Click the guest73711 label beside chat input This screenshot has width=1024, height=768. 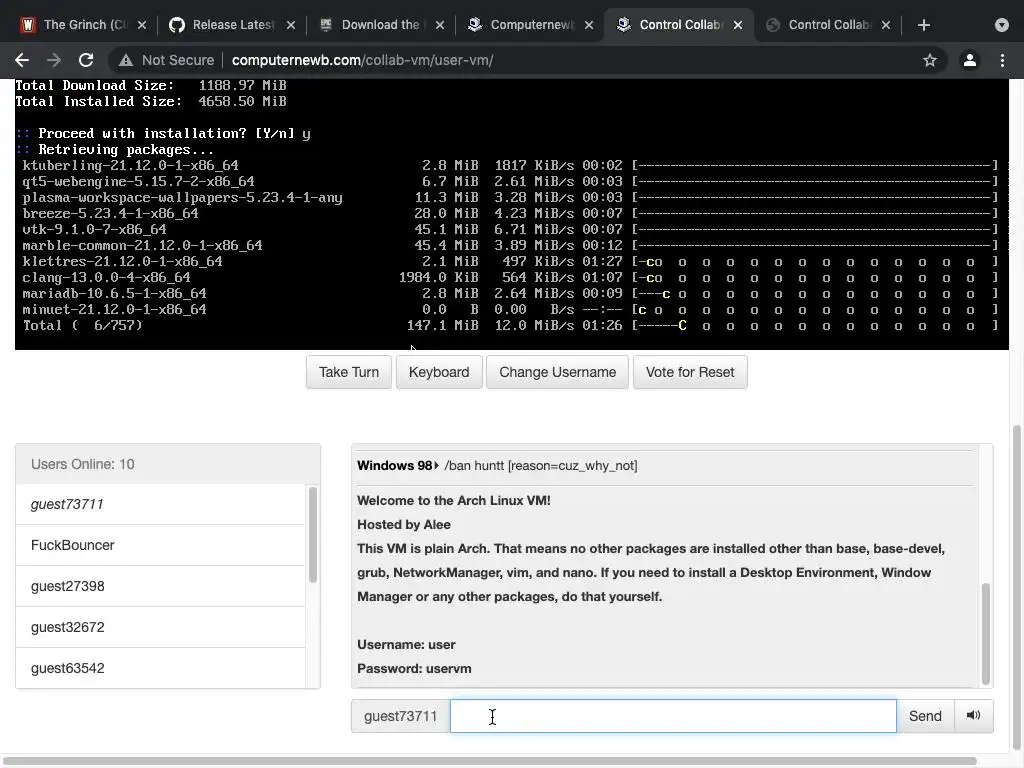400,716
